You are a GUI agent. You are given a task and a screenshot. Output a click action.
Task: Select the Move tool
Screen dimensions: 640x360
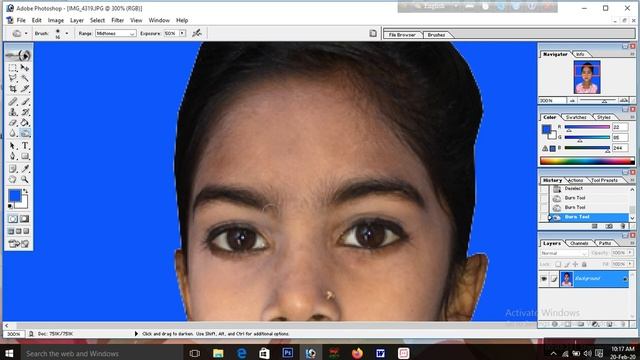[x=25, y=68]
